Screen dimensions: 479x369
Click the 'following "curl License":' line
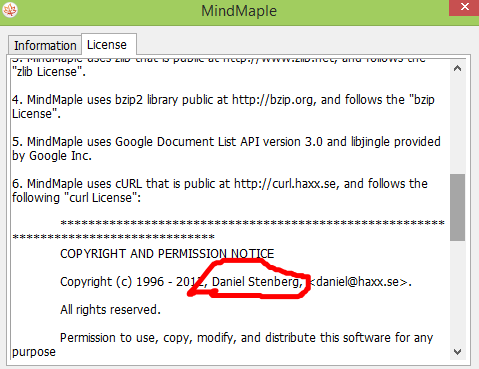tap(76, 198)
